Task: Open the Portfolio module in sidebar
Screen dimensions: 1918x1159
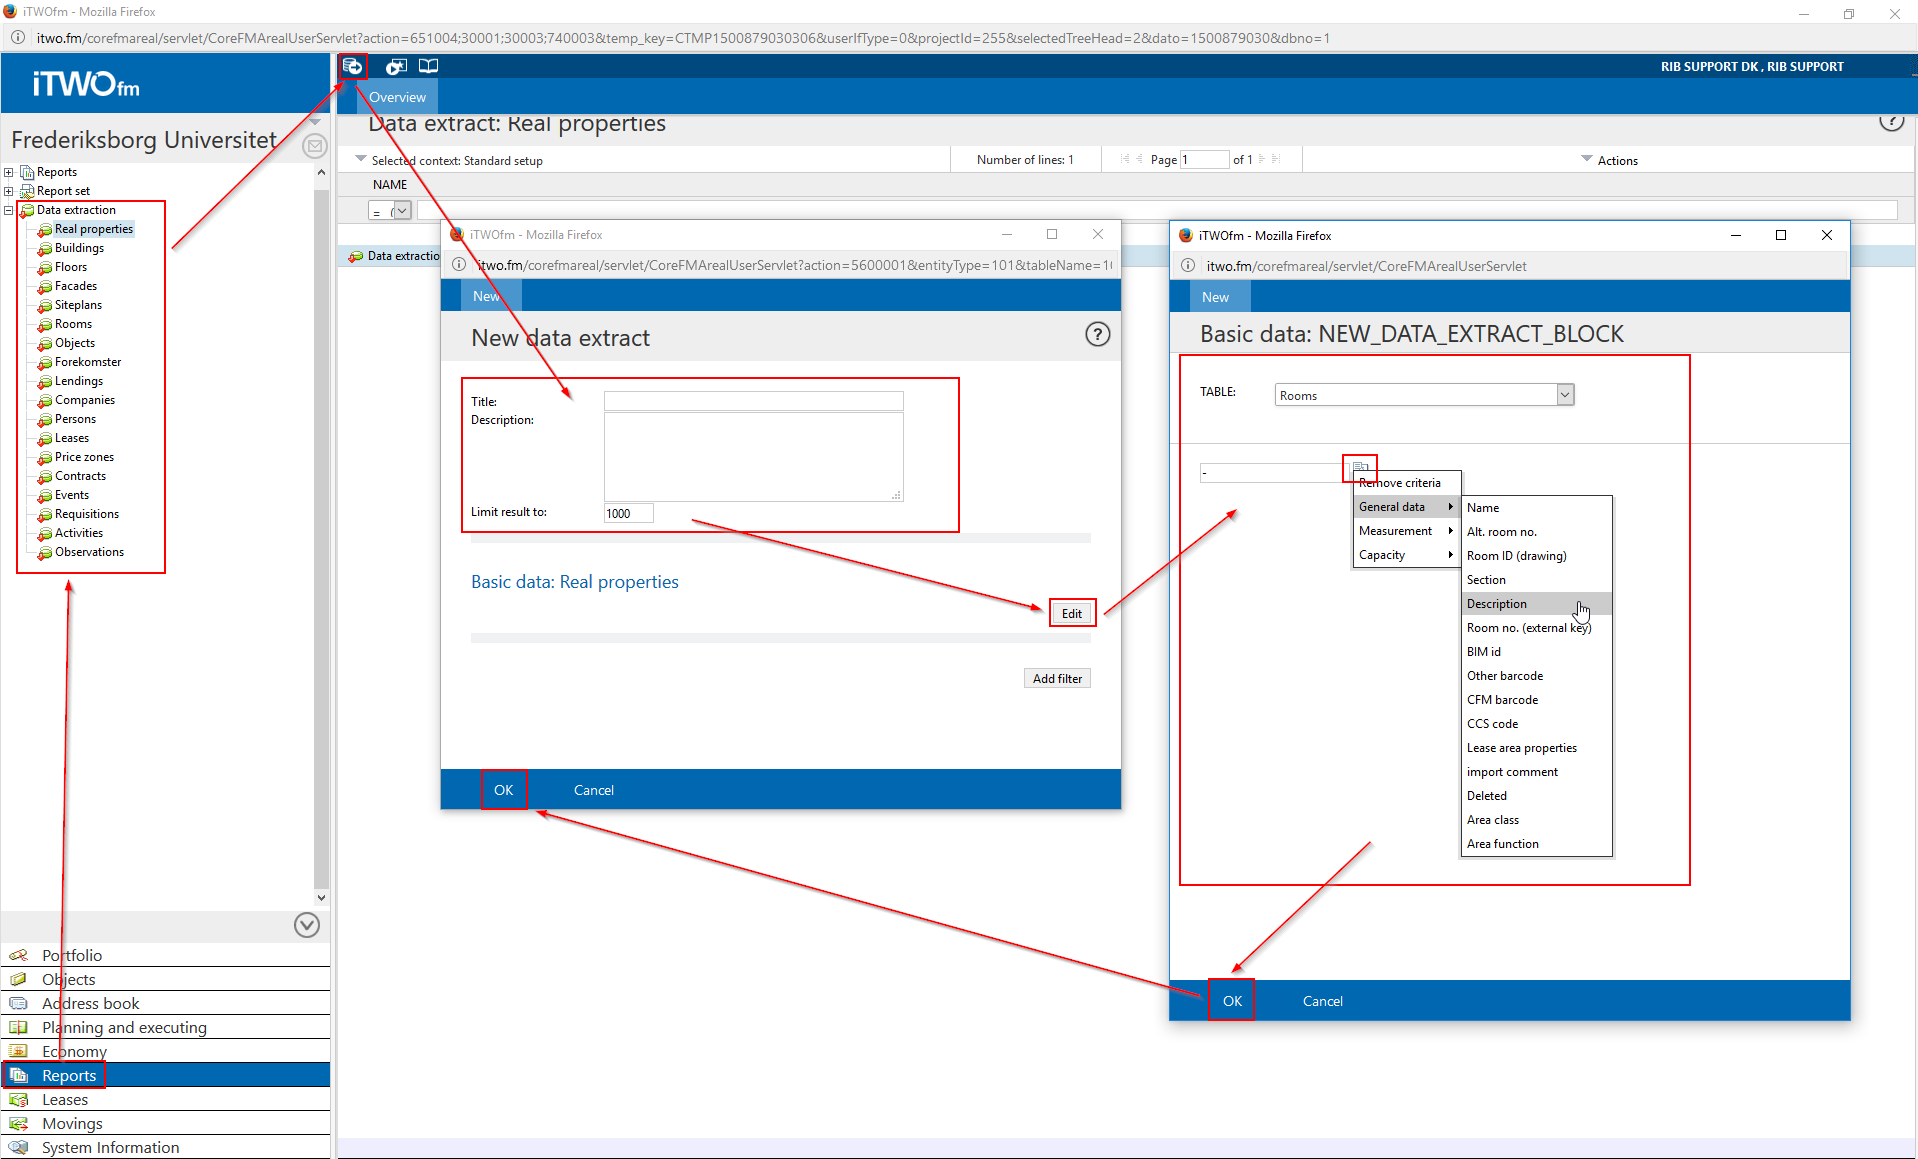Action: point(71,955)
